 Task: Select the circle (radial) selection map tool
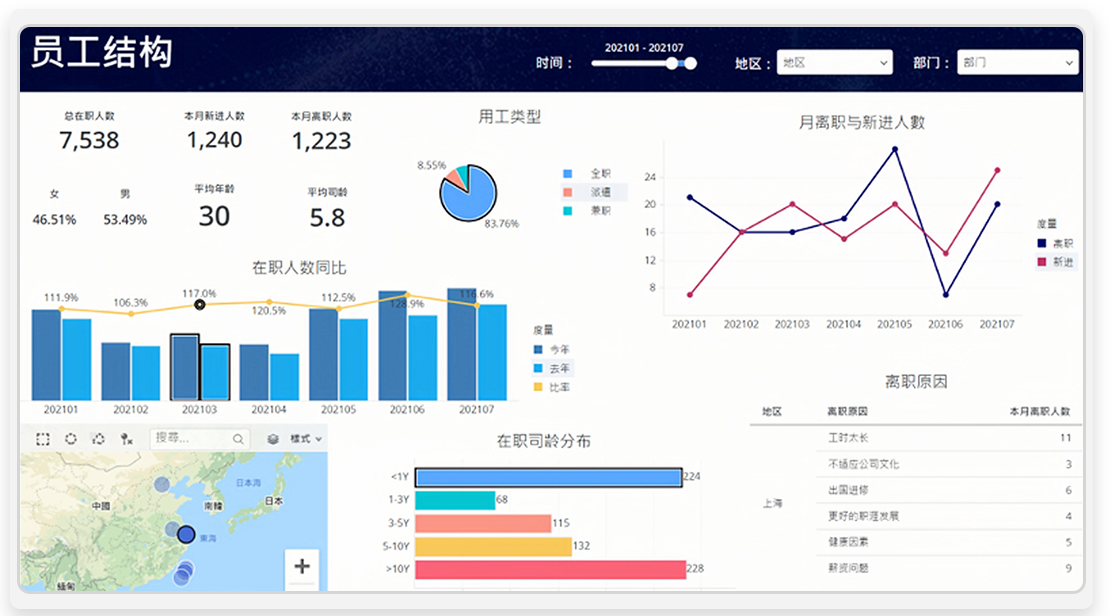[71, 439]
